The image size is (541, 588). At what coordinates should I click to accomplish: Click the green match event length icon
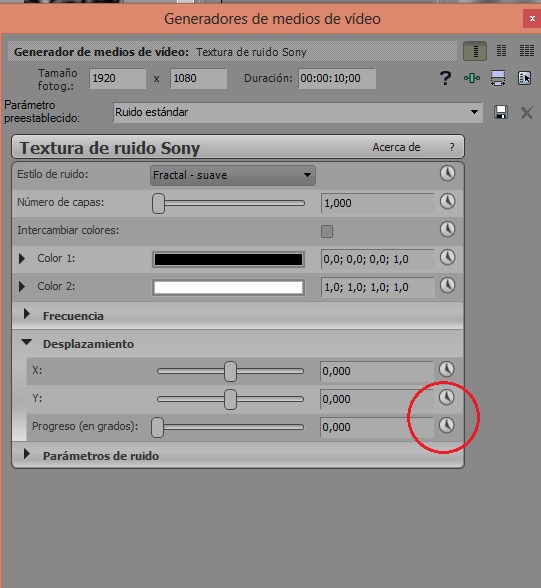click(x=472, y=78)
